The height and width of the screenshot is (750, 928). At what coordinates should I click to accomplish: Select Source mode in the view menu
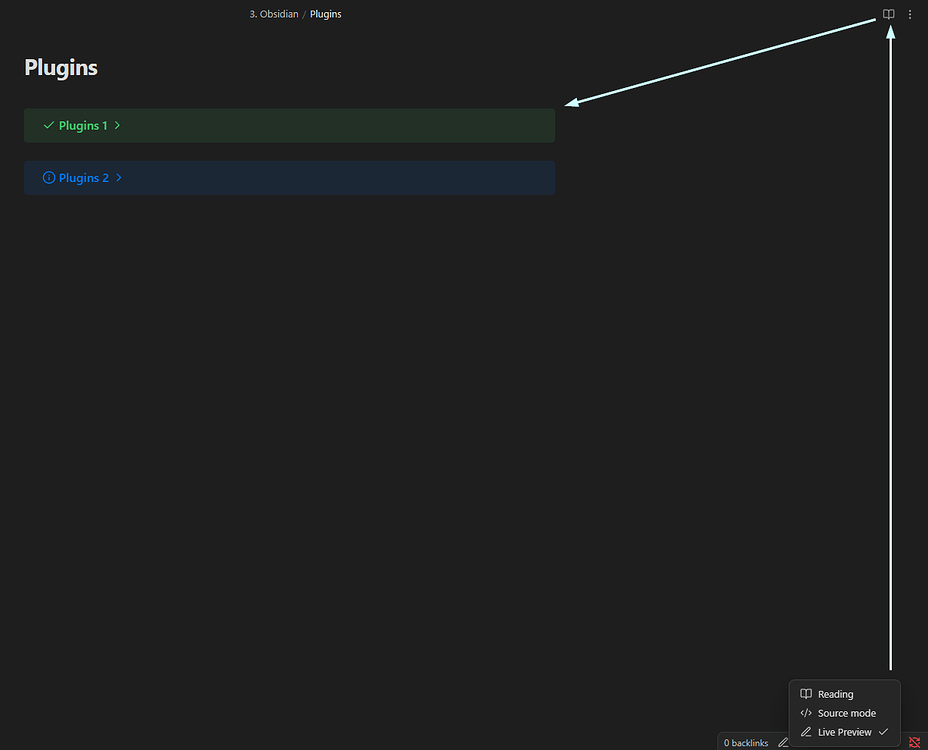[845, 713]
